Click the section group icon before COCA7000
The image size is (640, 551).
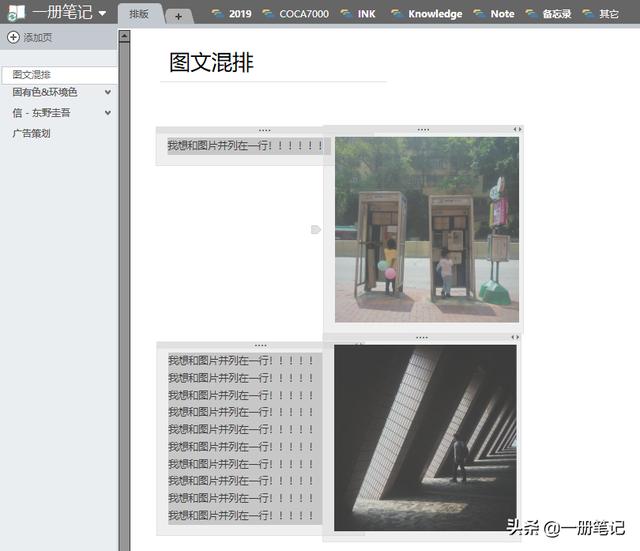pos(268,14)
